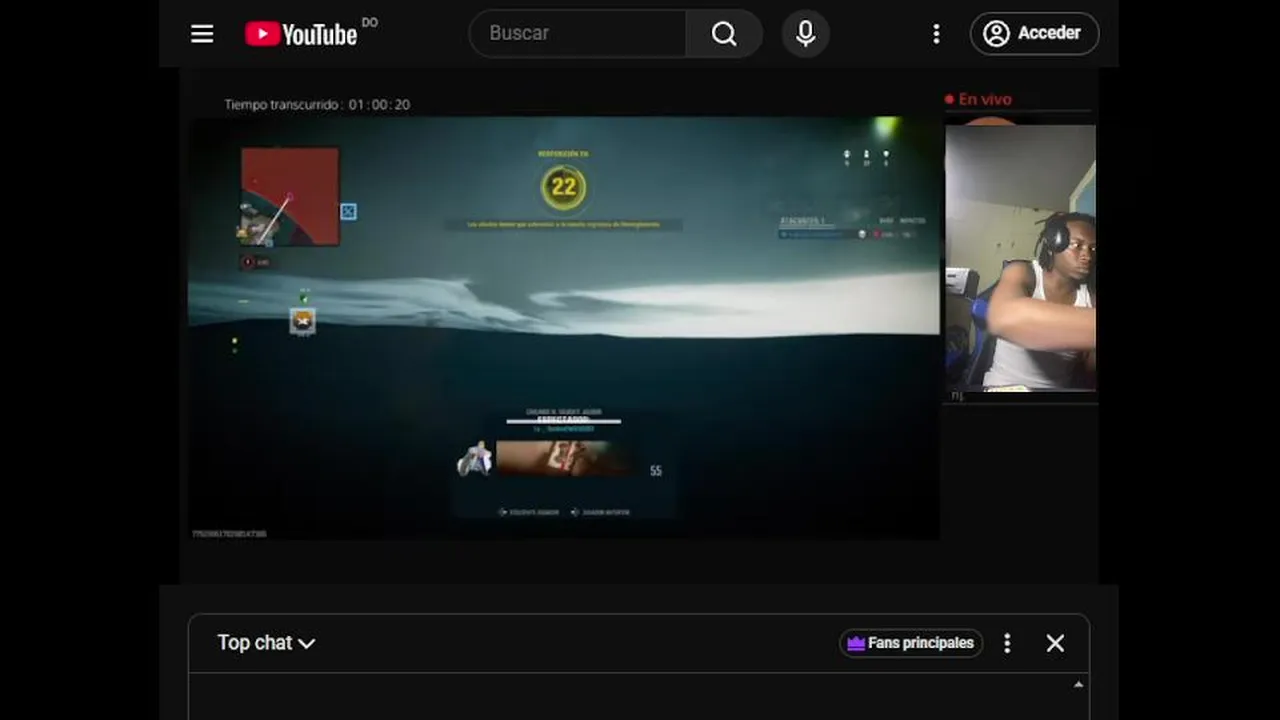This screenshot has height=720, width=1280.
Task: Click the magnifying glass search button
Action: pyautogui.click(x=724, y=34)
